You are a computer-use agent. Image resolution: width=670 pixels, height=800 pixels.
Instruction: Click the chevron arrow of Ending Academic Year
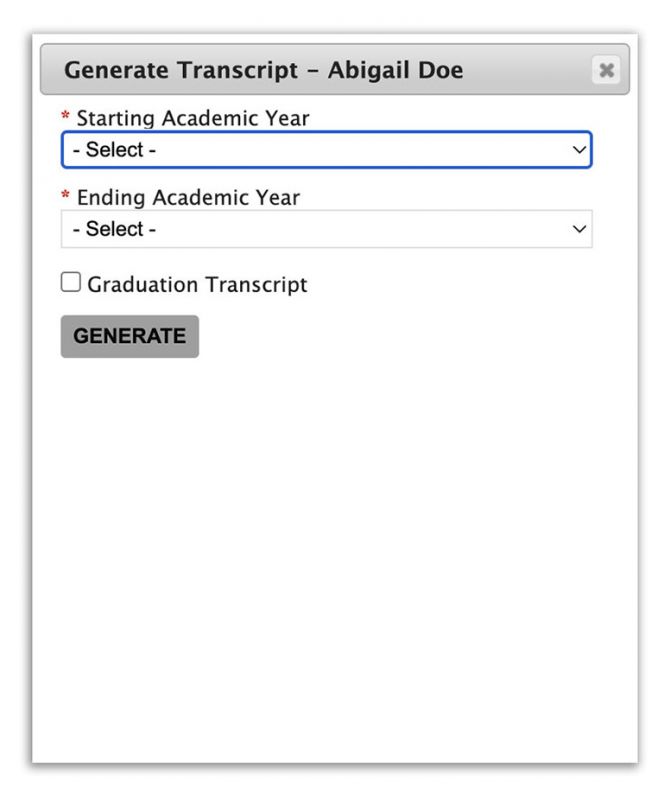point(579,229)
